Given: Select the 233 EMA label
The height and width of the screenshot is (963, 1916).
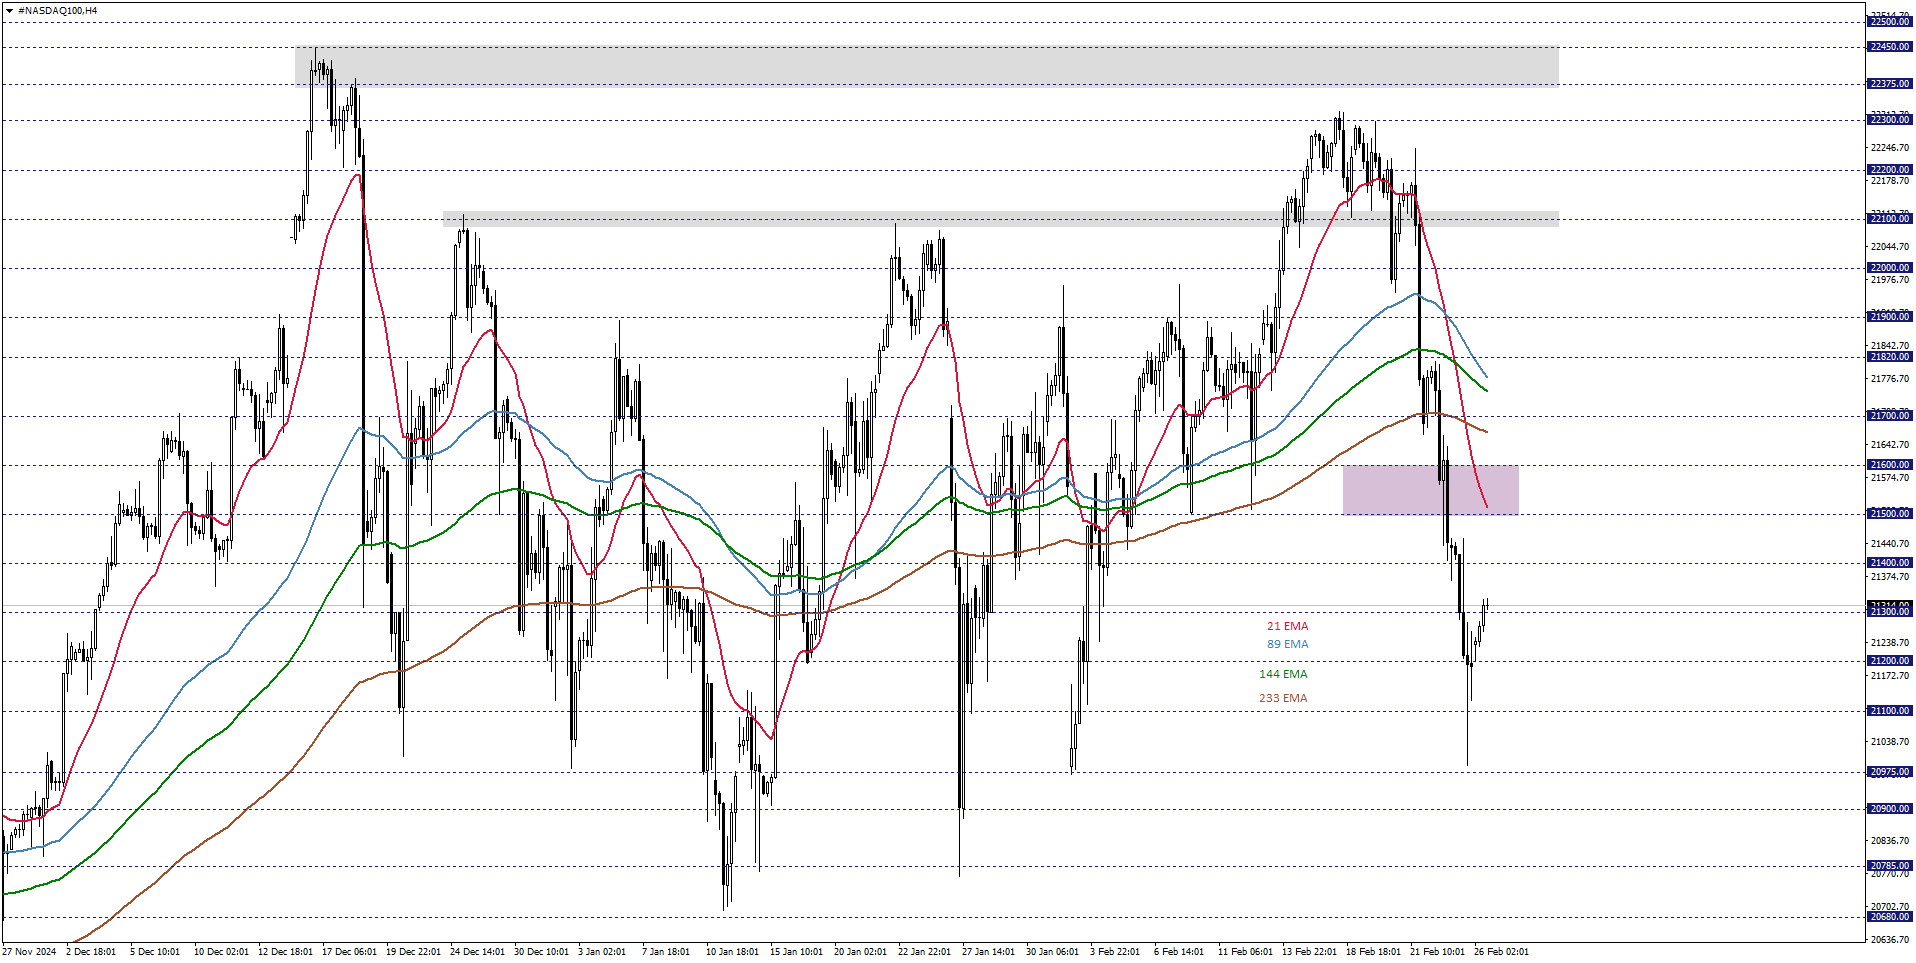Looking at the screenshot, I should point(1283,698).
